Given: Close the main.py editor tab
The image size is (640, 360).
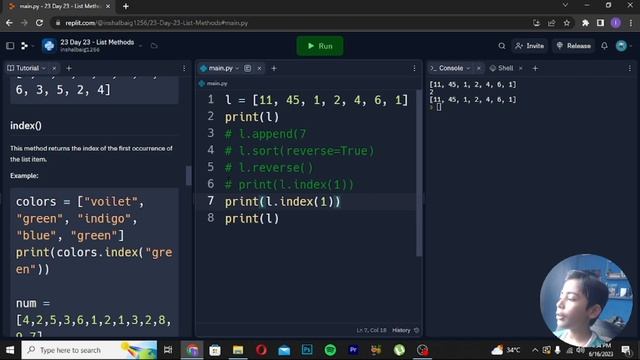Looking at the screenshot, I should [x=259, y=68].
